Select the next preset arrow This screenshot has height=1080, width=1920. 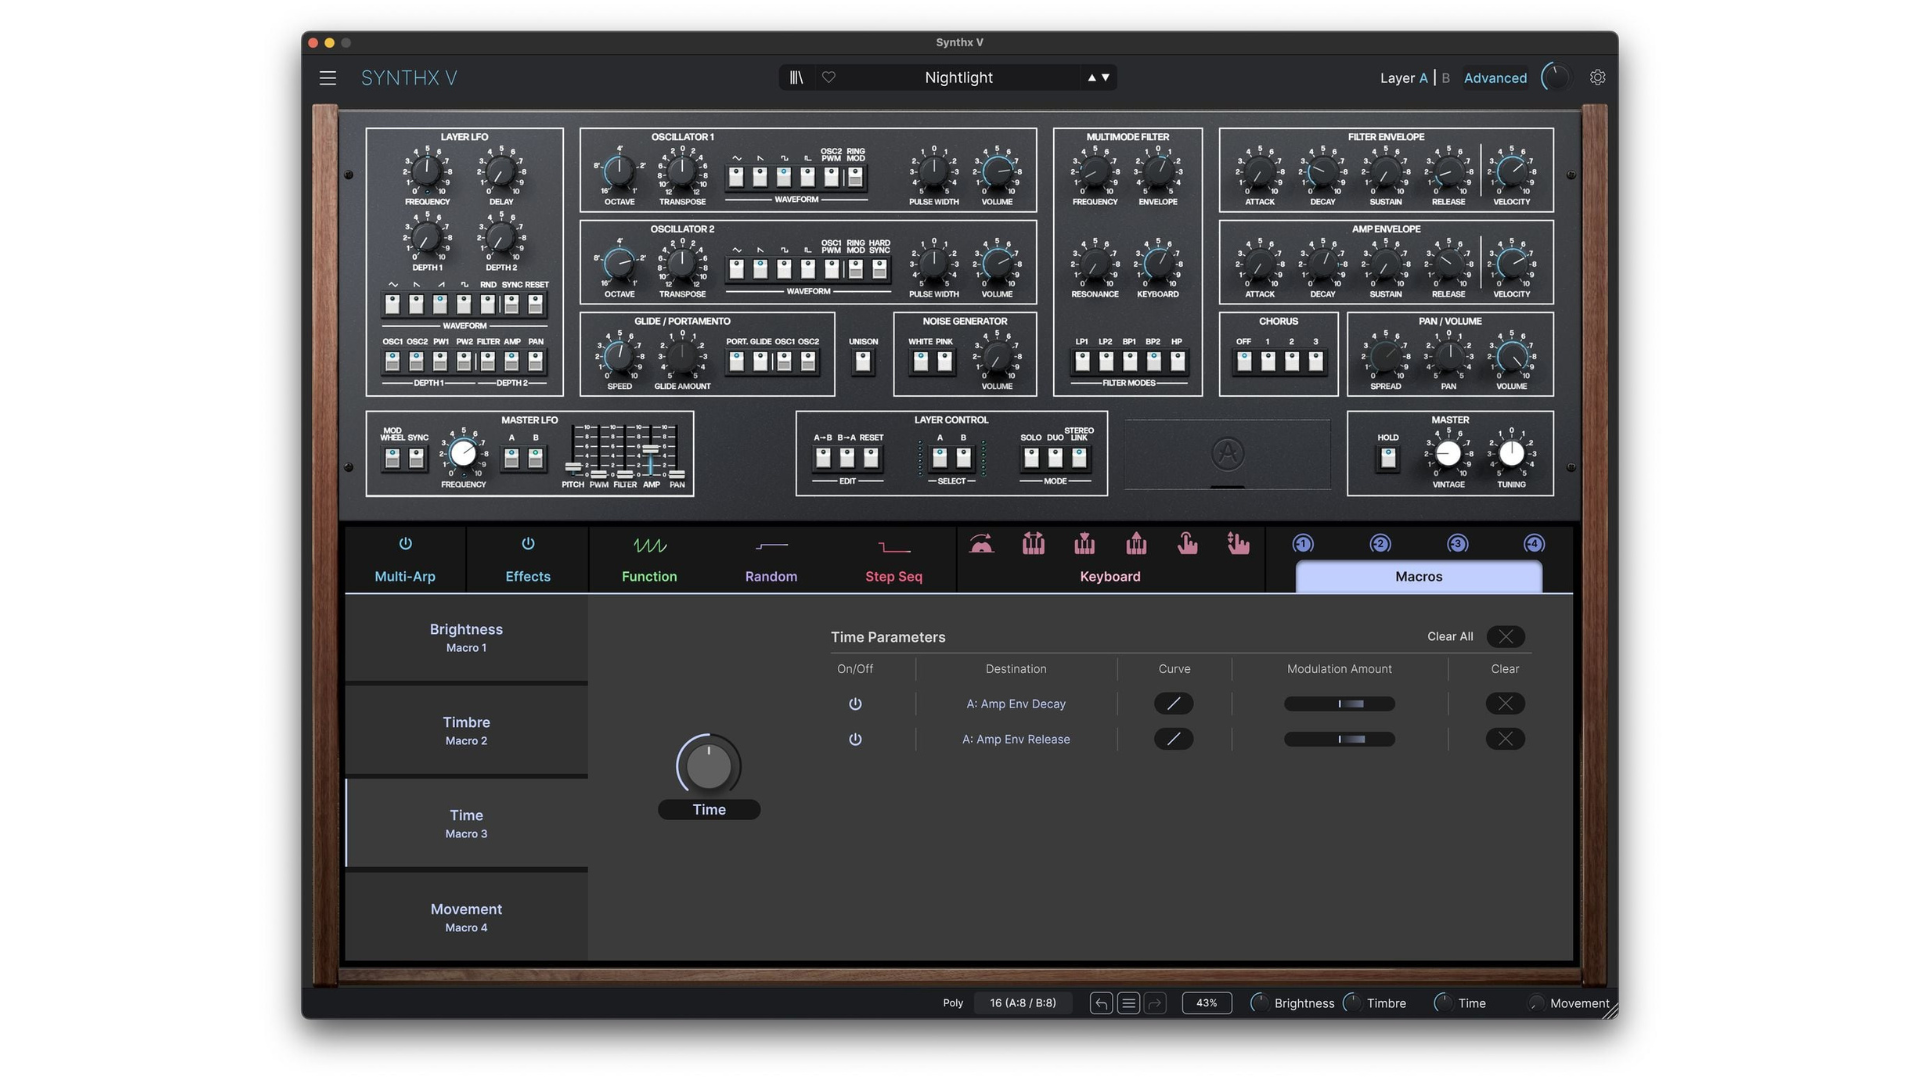pos(1106,78)
